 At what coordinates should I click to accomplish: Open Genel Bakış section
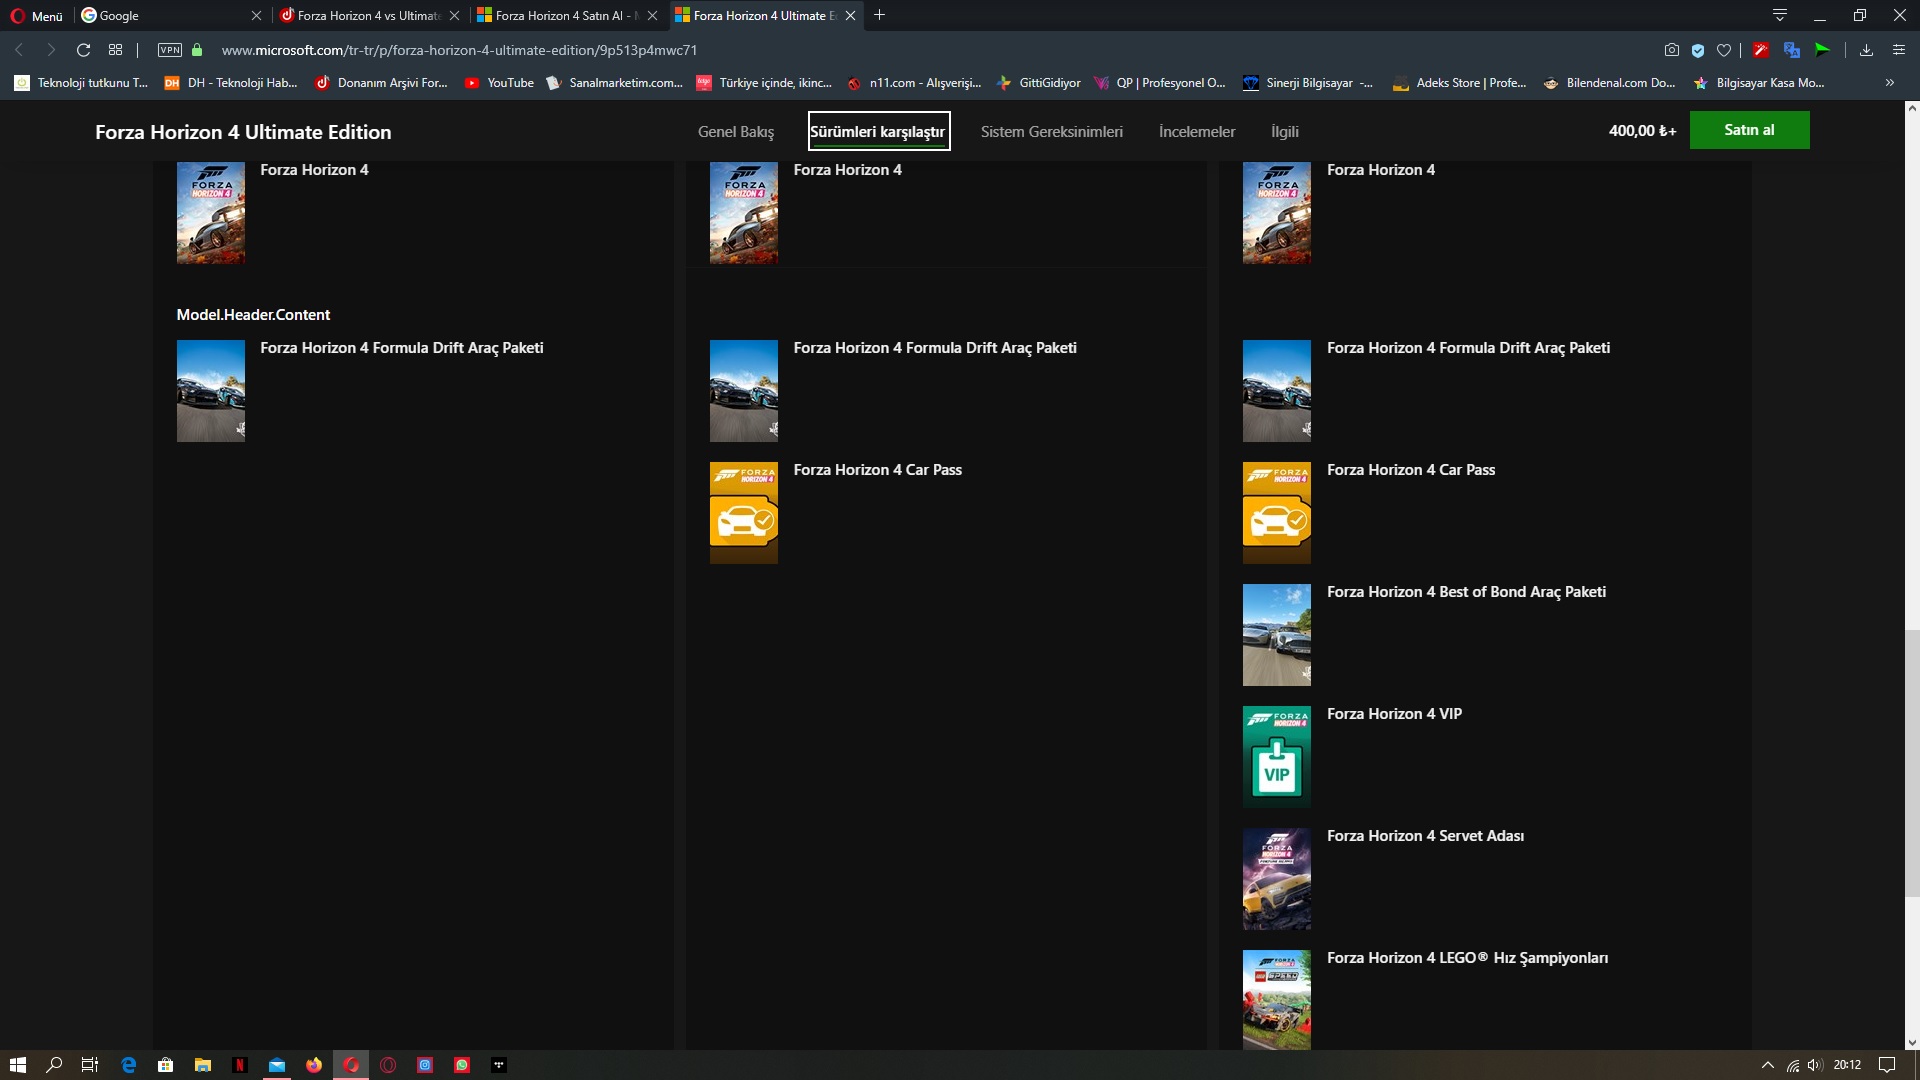tap(736, 131)
